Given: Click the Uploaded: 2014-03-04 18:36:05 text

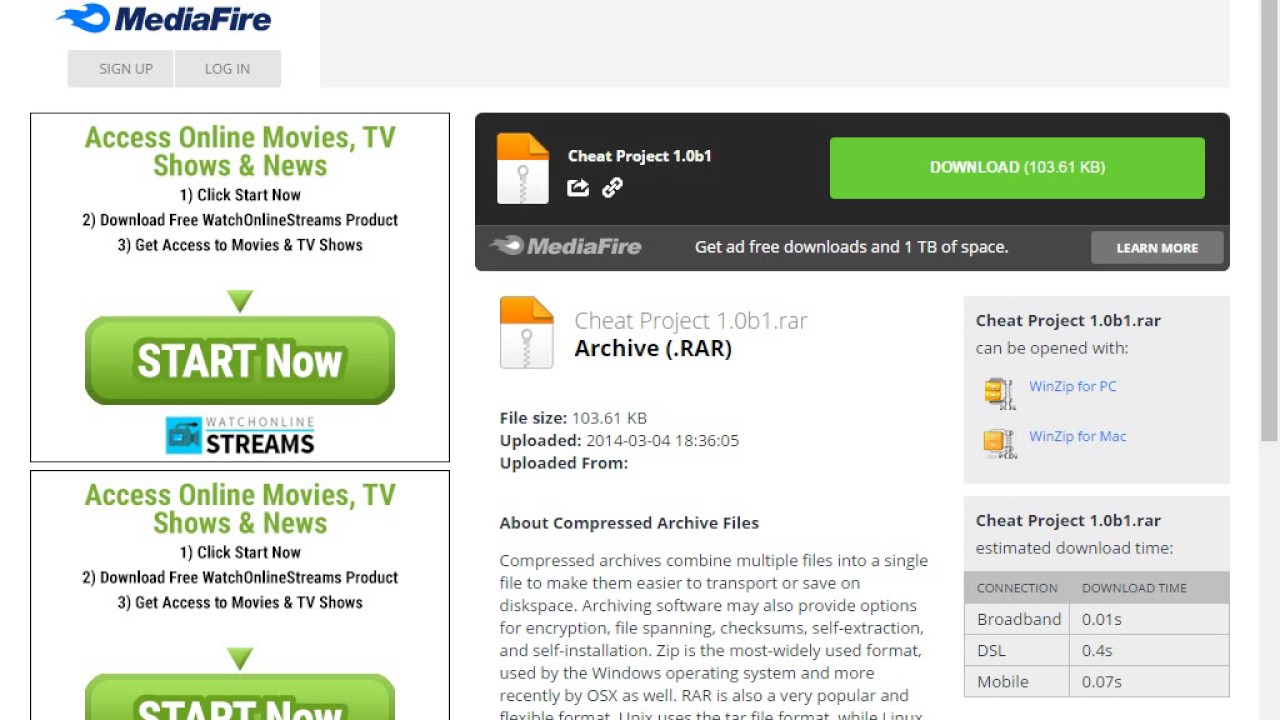Looking at the screenshot, I should point(619,440).
